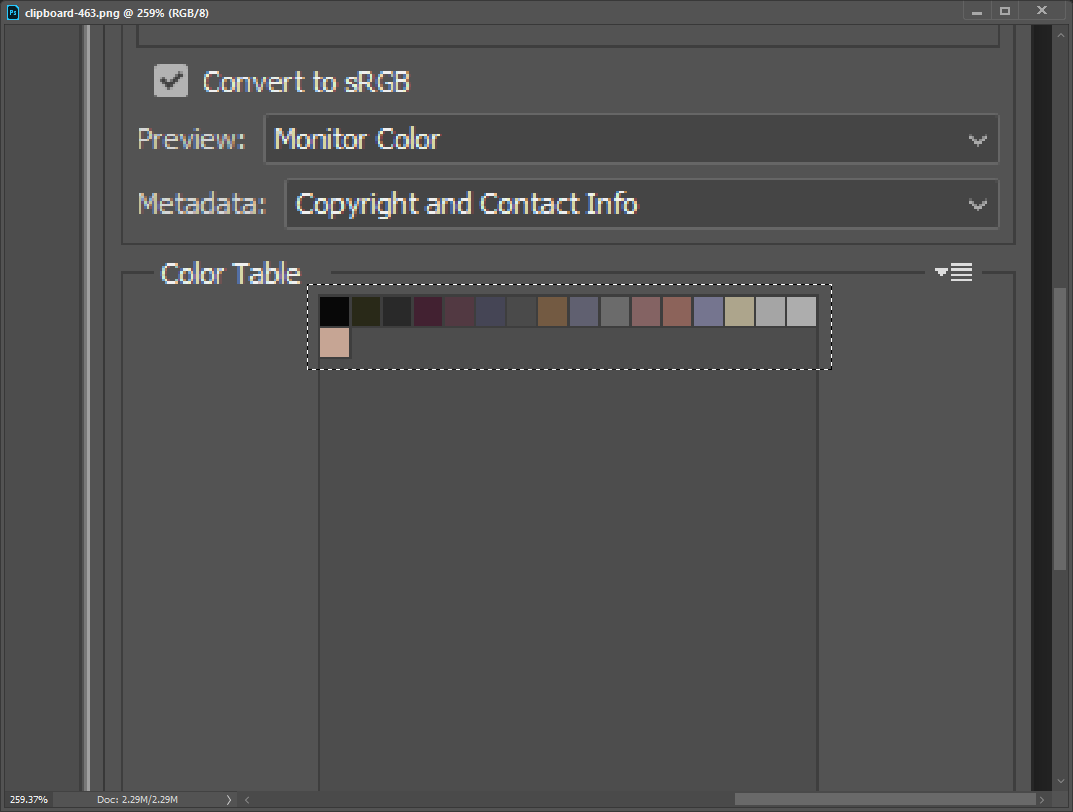The image size is (1073, 812).
Task: Click the horizontal scrollbar right arrow
Action: click(x=1045, y=800)
